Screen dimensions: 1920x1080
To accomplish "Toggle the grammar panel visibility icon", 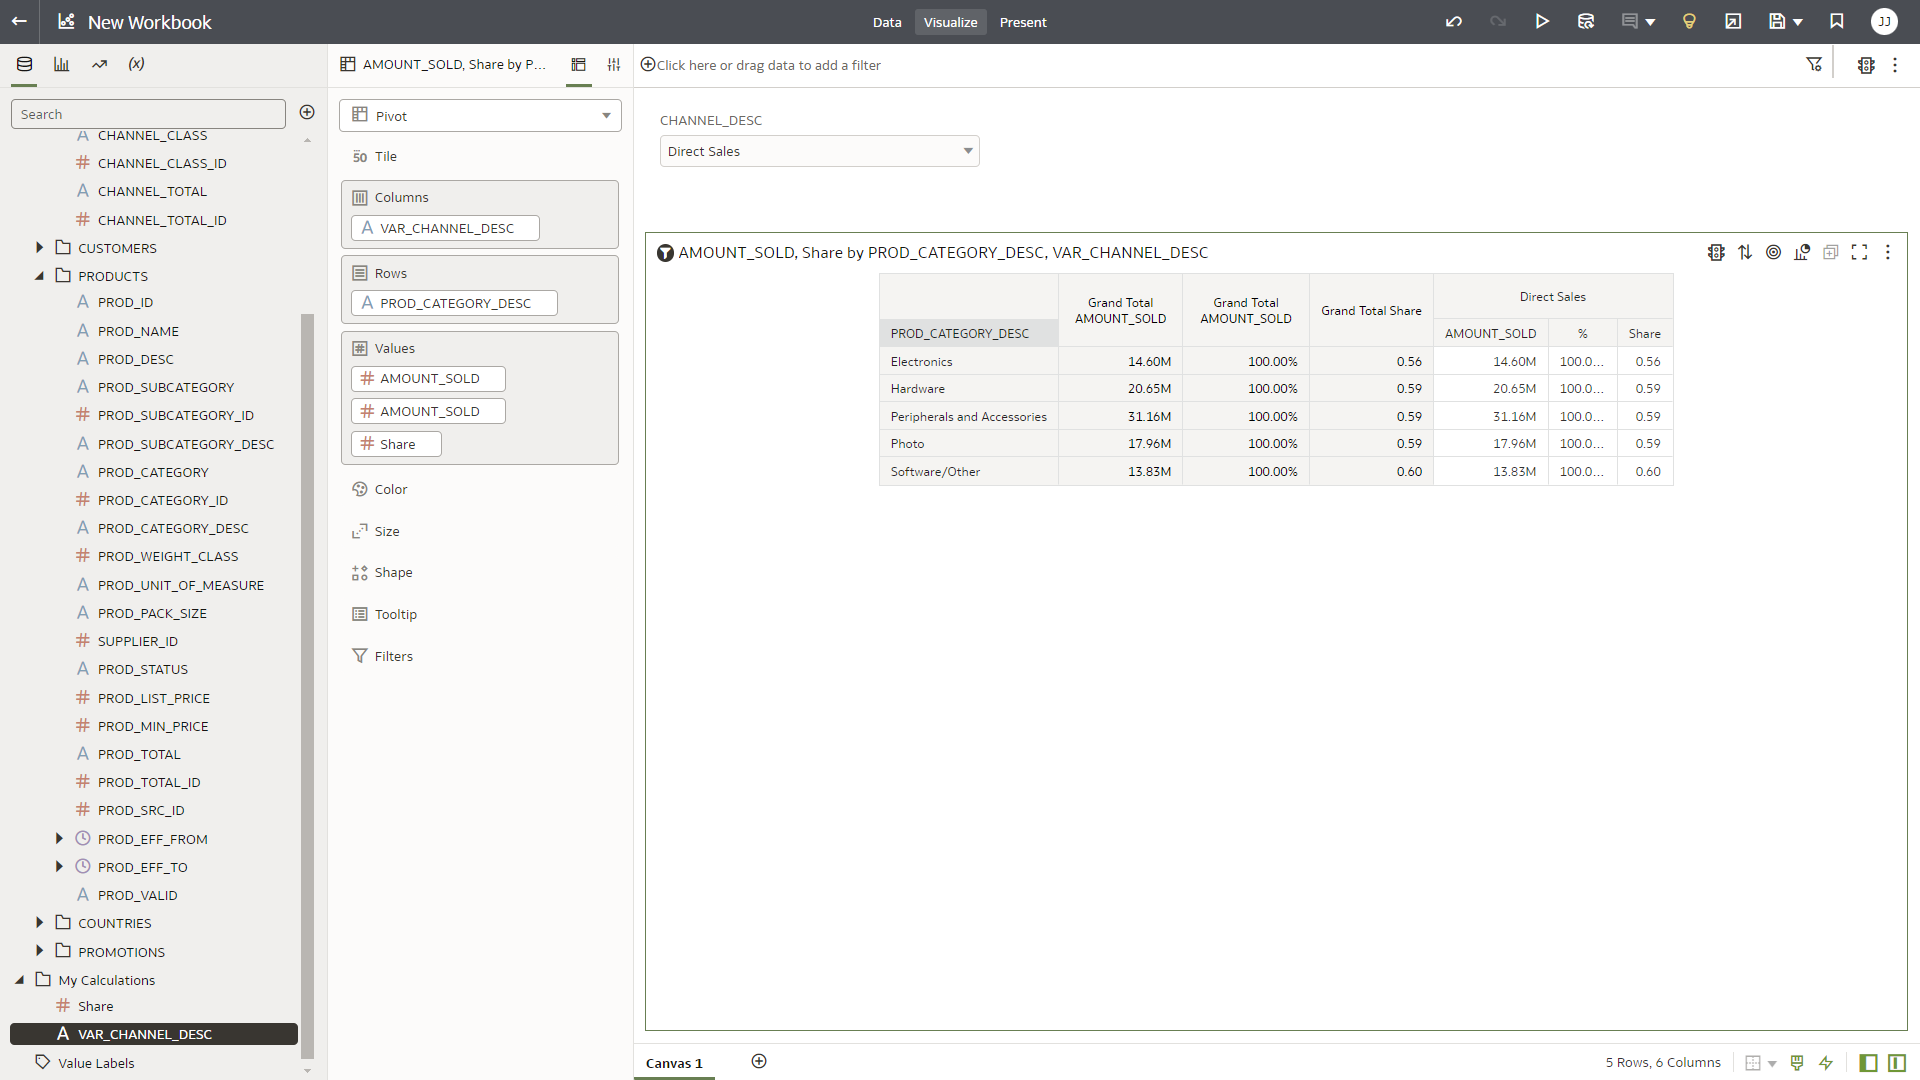I will [x=1897, y=1063].
